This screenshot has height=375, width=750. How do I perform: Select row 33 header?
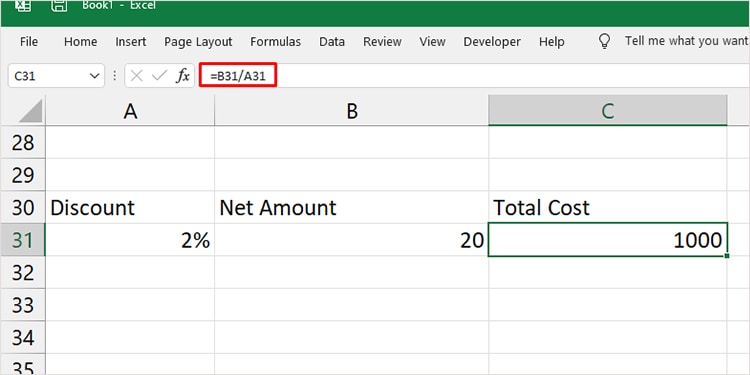[23, 305]
